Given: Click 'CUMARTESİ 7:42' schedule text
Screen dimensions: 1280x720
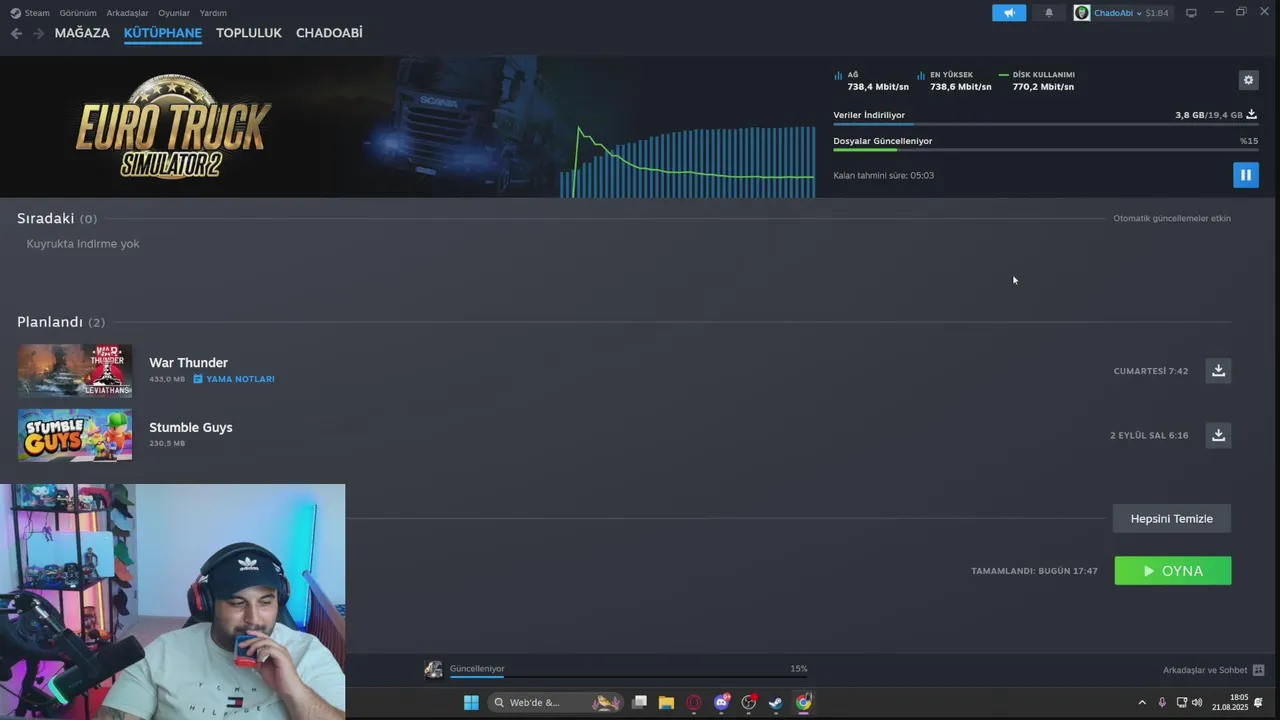Looking at the screenshot, I should pos(1151,371).
